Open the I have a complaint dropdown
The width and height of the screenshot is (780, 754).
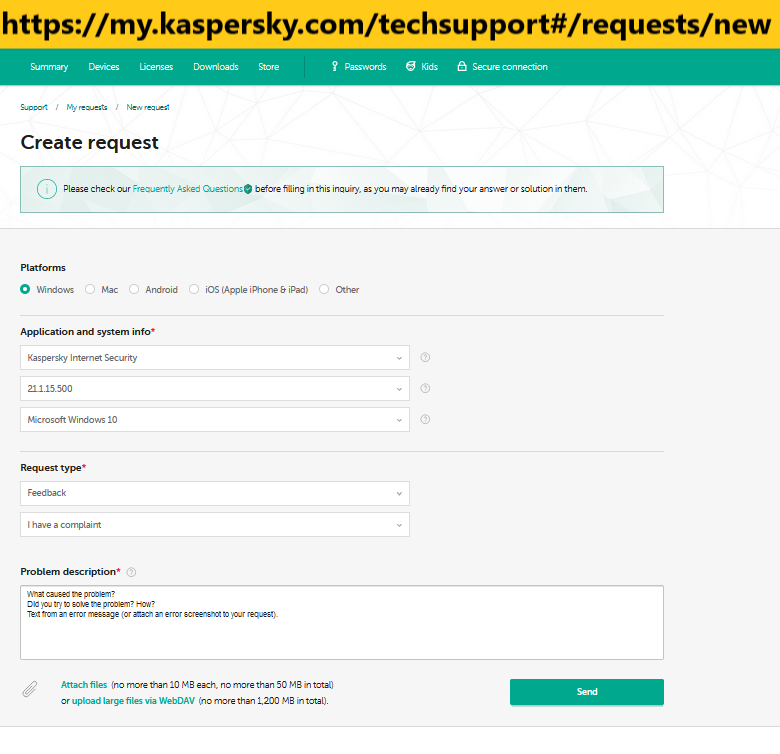(215, 525)
